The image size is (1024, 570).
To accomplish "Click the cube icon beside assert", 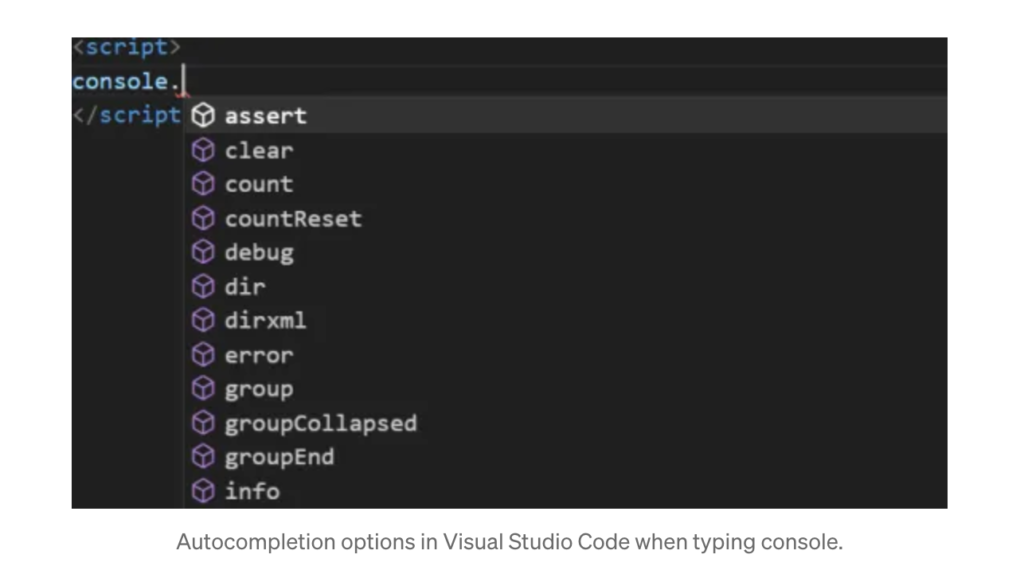I will pos(203,116).
